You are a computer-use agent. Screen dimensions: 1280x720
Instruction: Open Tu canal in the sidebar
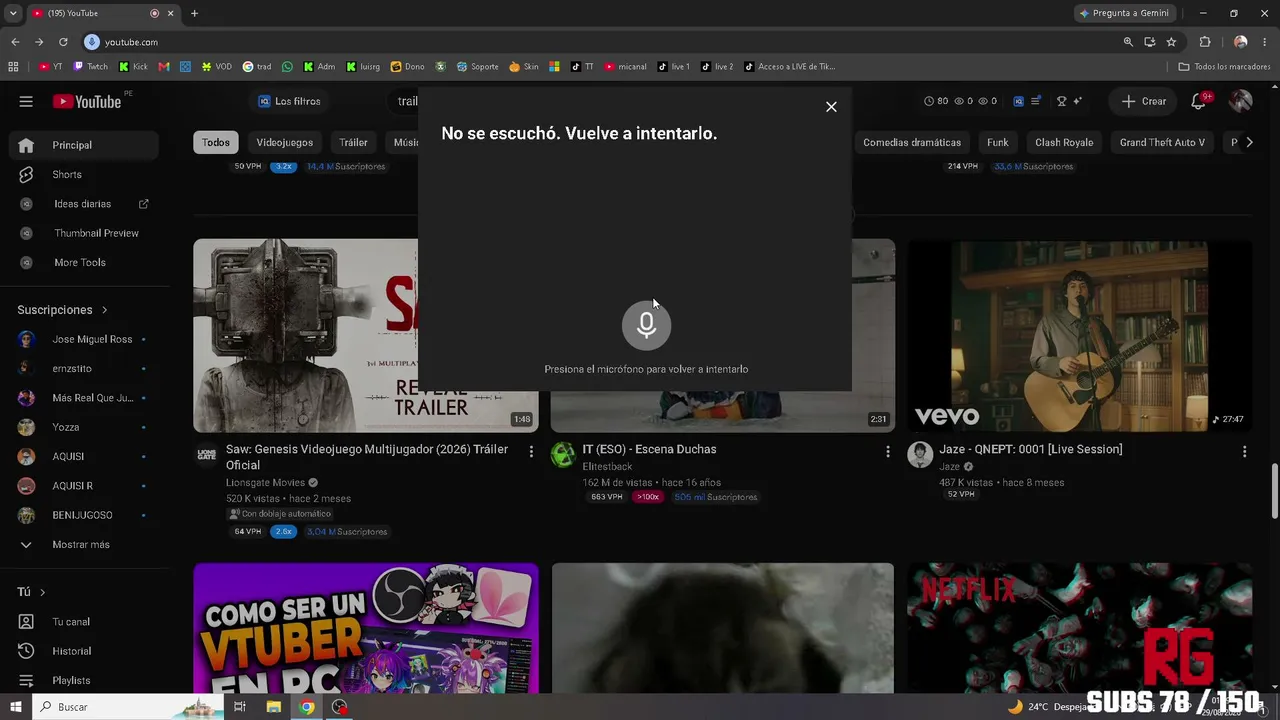[84, 621]
